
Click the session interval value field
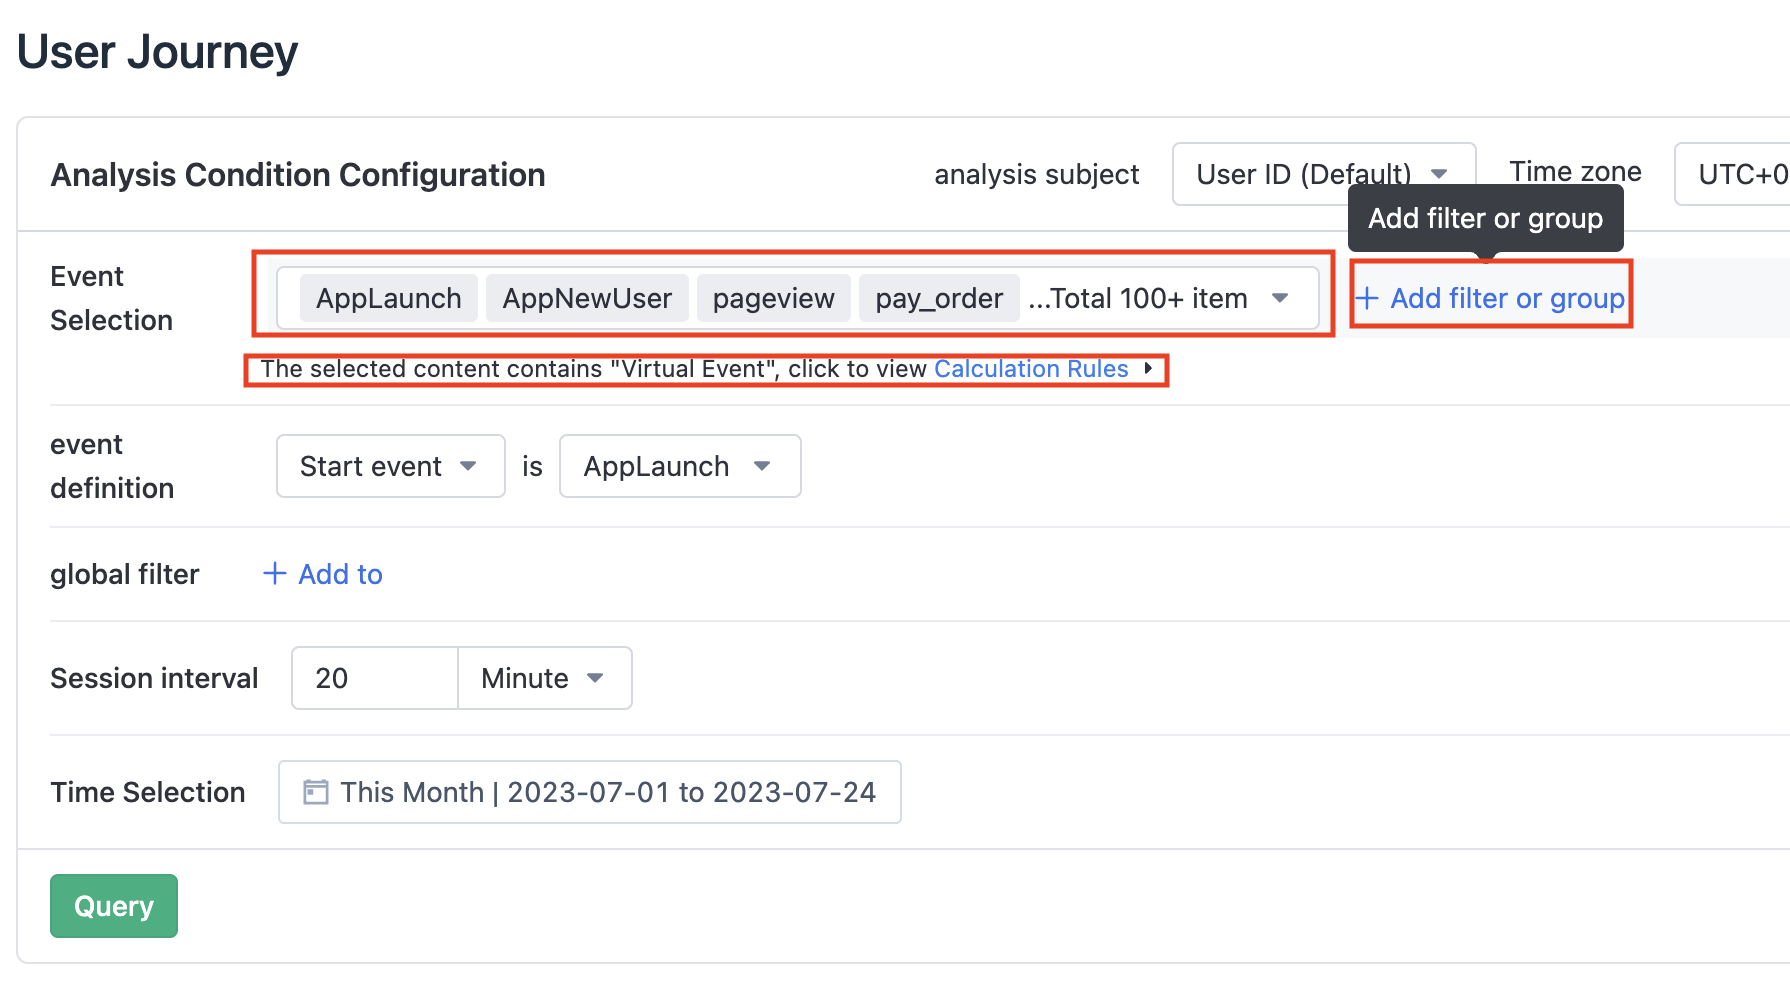[374, 677]
